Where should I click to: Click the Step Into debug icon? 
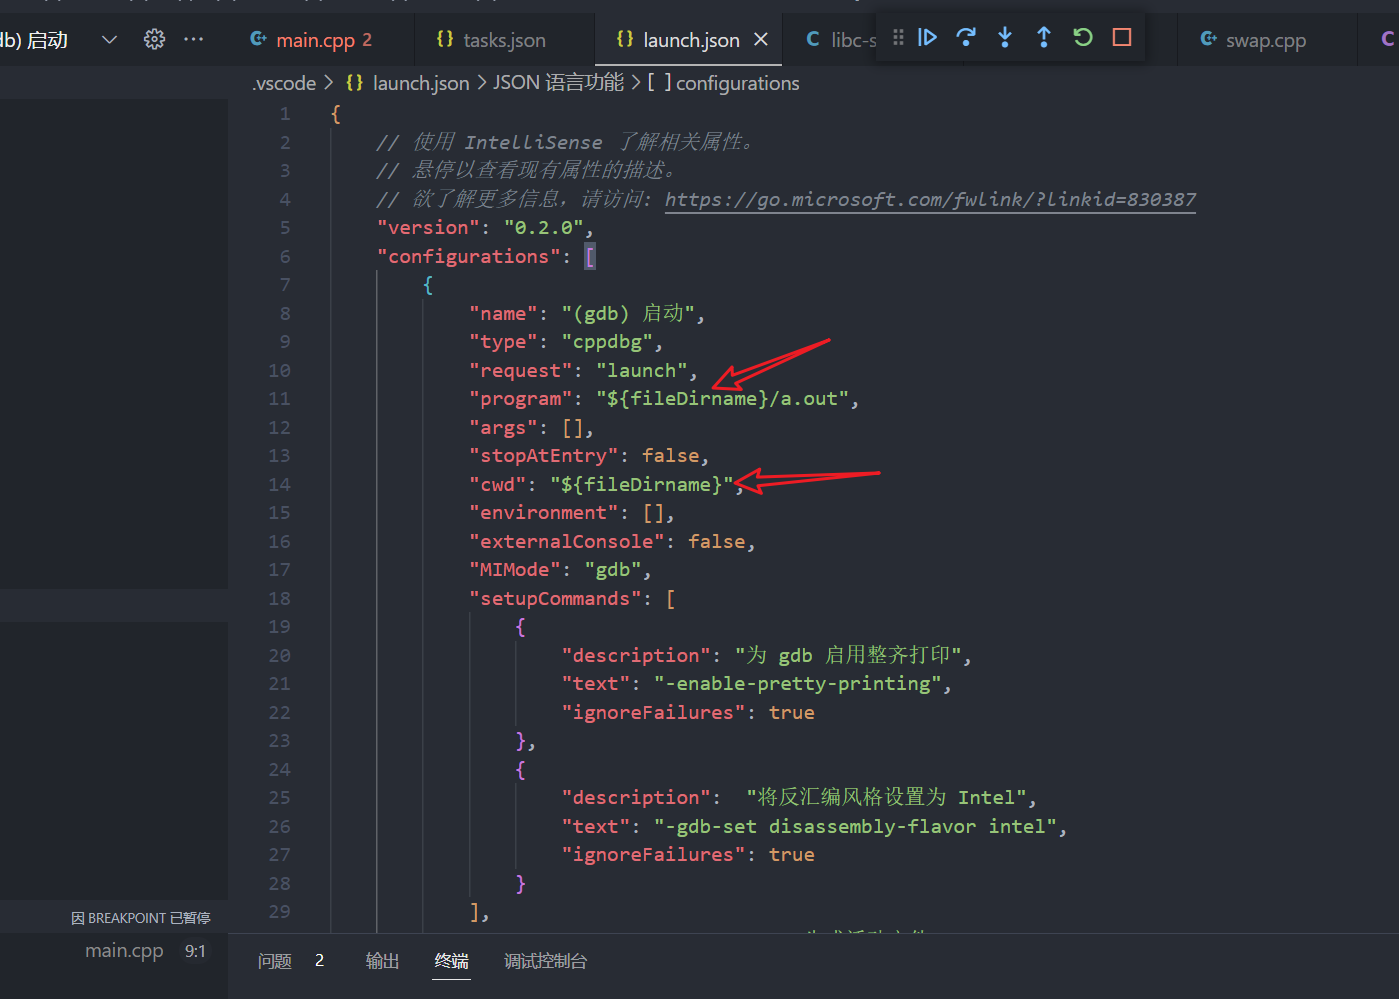pos(1005,38)
